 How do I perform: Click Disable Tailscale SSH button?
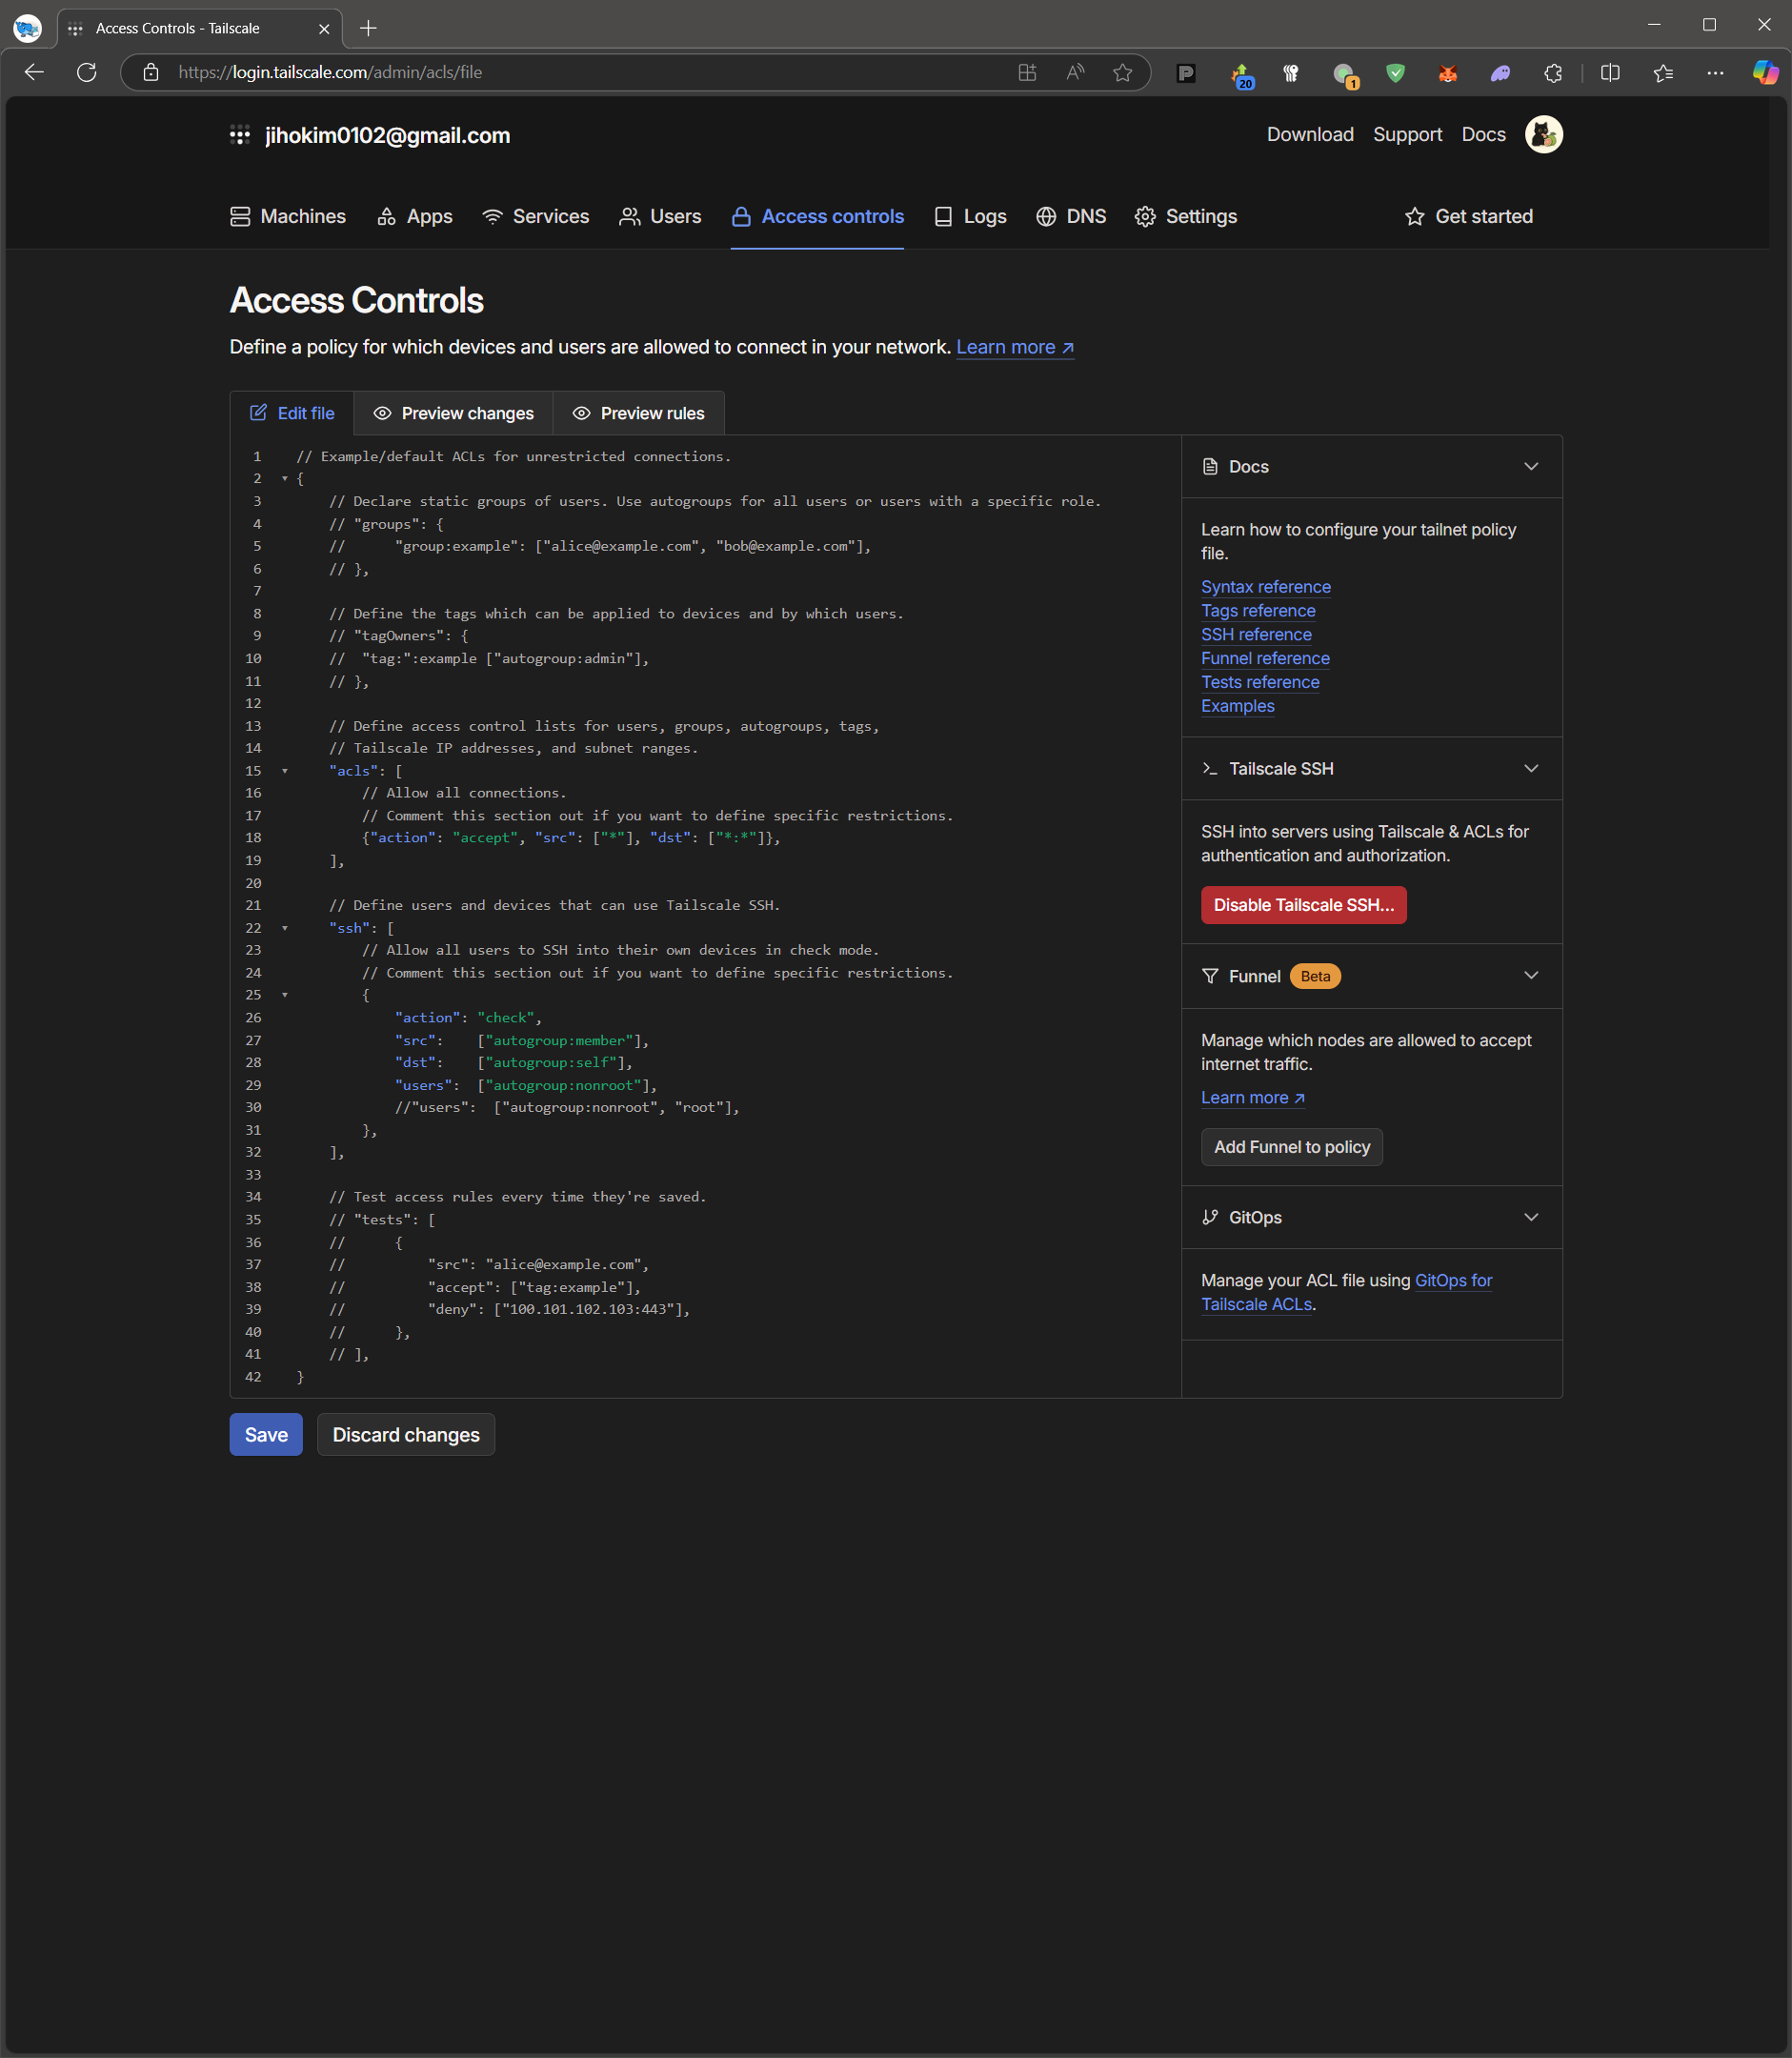coord(1303,905)
